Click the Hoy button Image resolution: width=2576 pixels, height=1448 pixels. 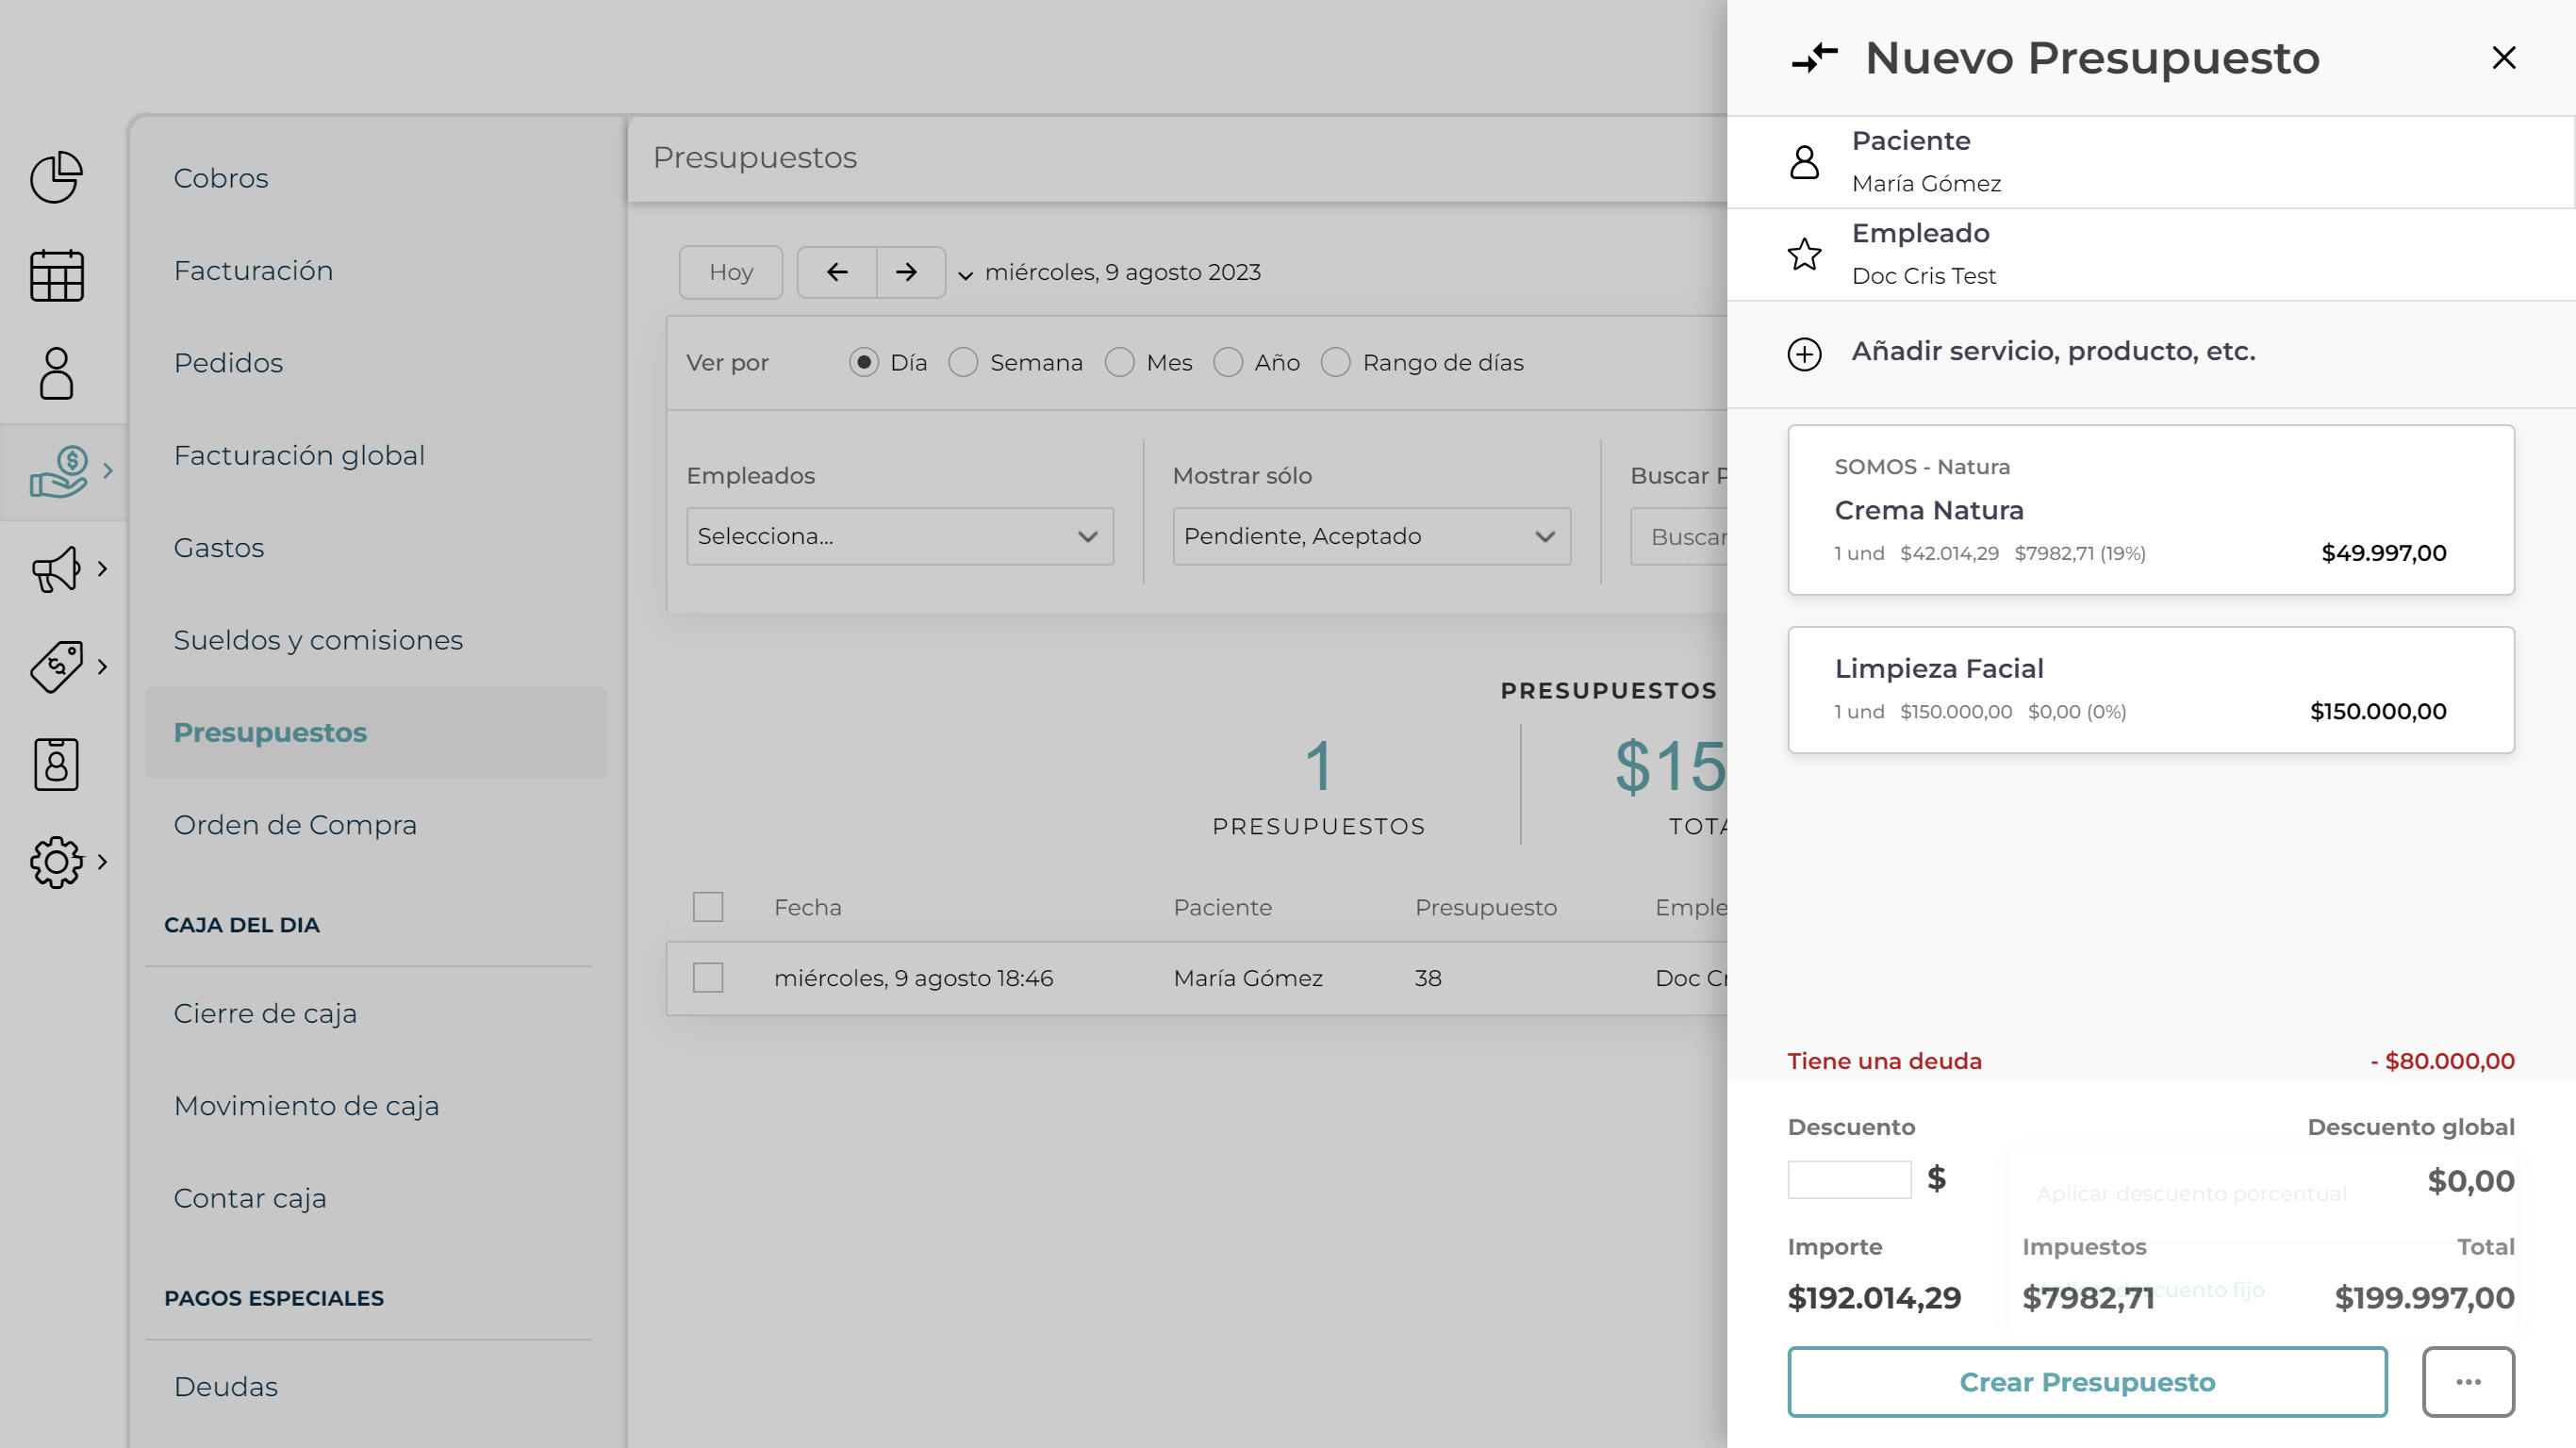click(731, 272)
